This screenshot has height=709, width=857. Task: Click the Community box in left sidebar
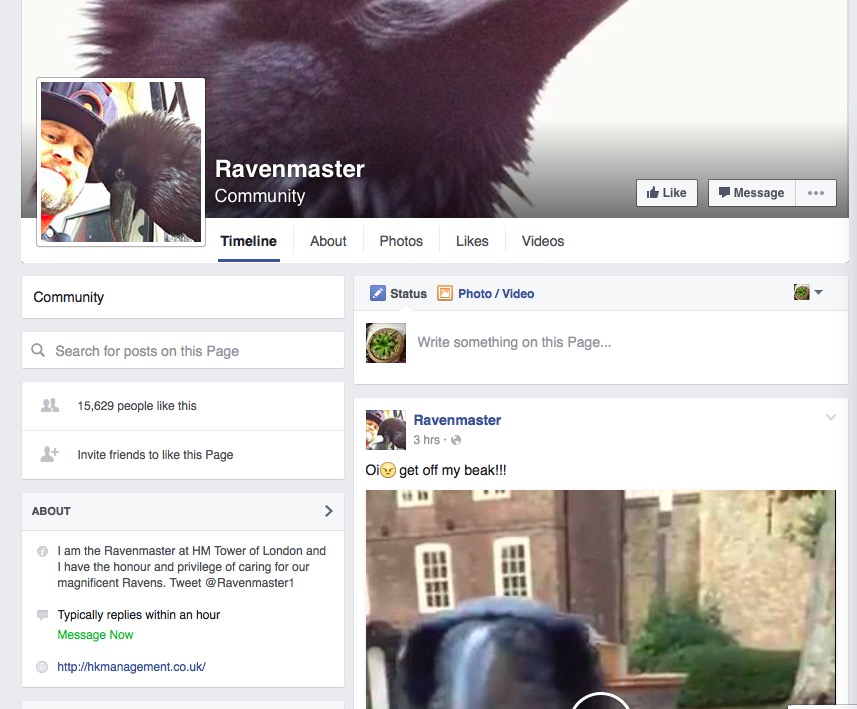tap(183, 297)
